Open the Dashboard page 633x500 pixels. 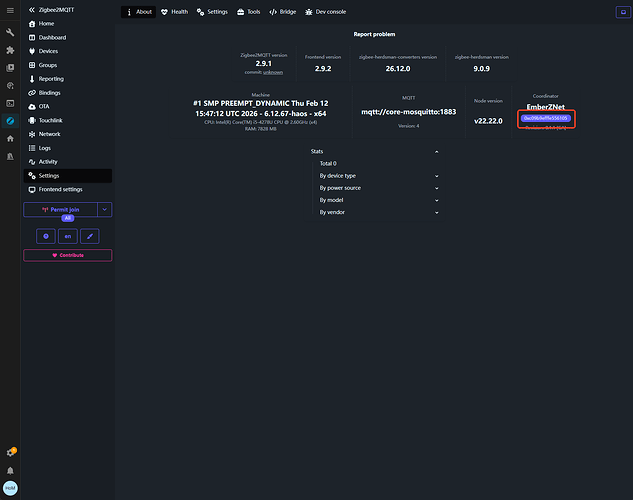[67, 38]
